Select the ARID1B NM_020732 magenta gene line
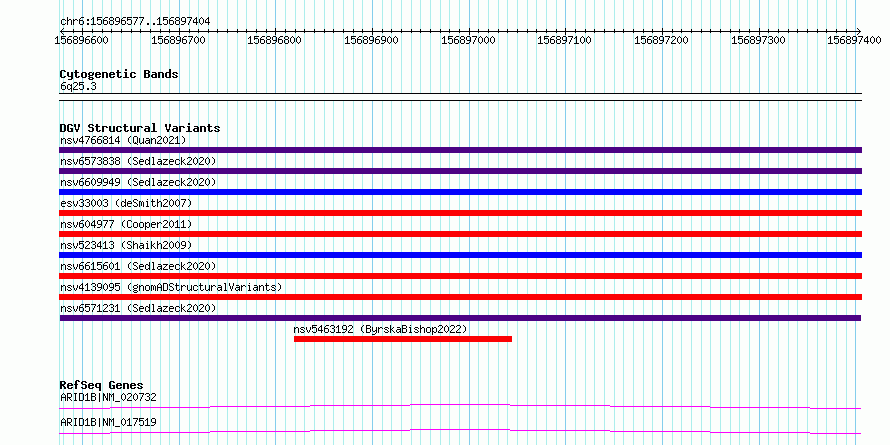The width and height of the screenshot is (890, 445). coord(460,406)
